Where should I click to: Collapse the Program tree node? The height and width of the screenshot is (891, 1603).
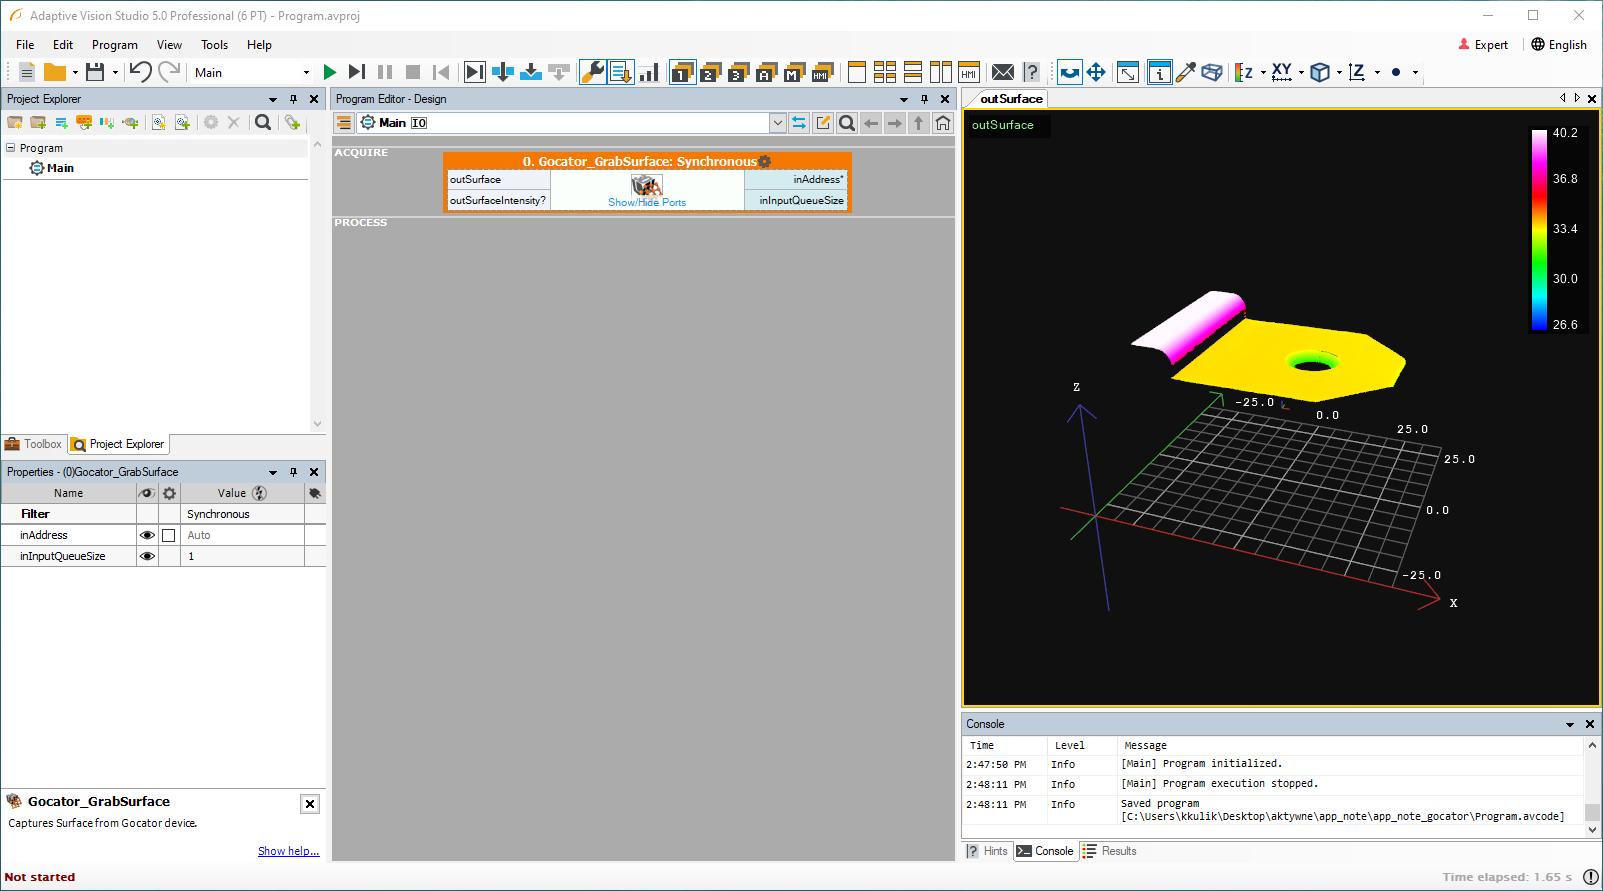click(x=11, y=148)
